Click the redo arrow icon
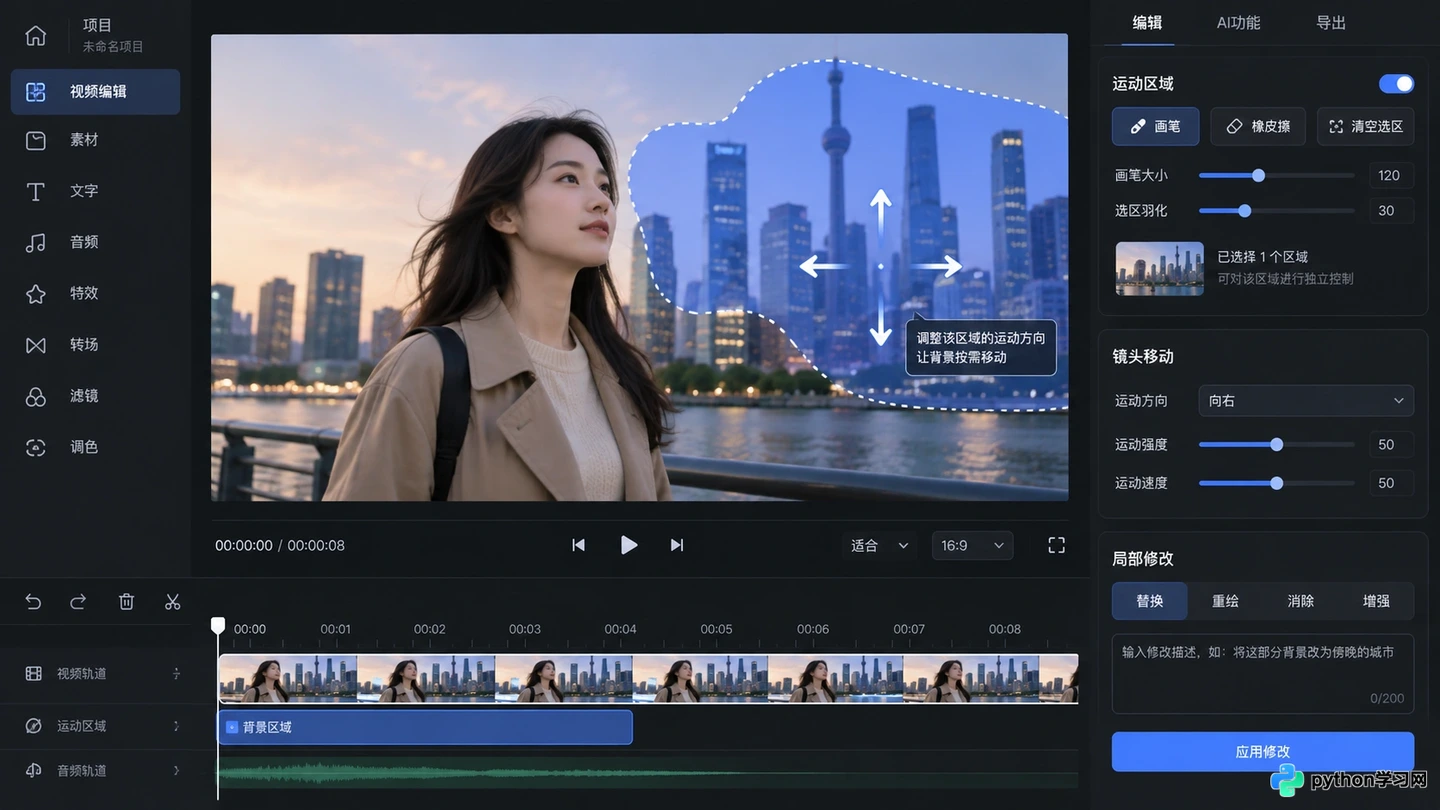This screenshot has width=1440, height=810. (x=78, y=601)
